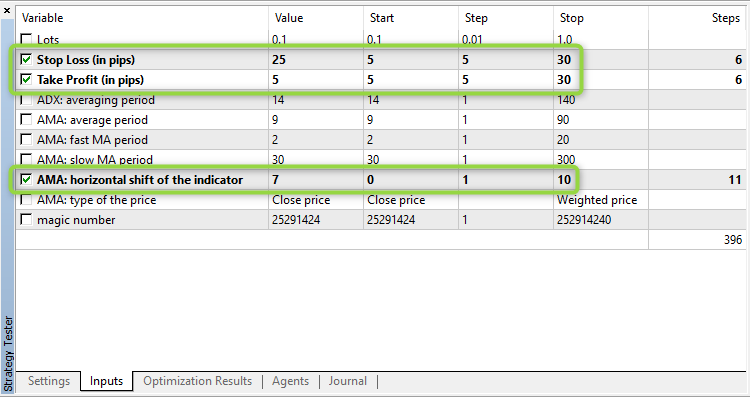
Task: Uncheck the Stop Loss (in pips) checkbox
Action: click(27, 60)
